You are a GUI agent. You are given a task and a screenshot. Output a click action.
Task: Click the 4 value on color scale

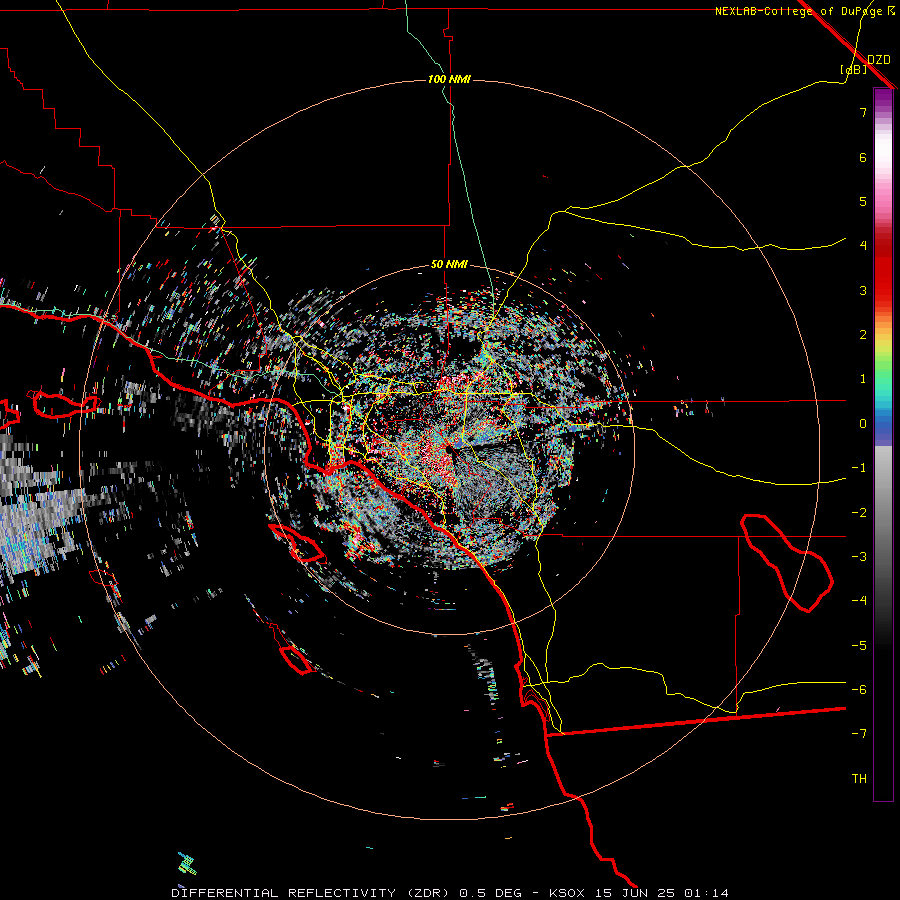click(863, 246)
